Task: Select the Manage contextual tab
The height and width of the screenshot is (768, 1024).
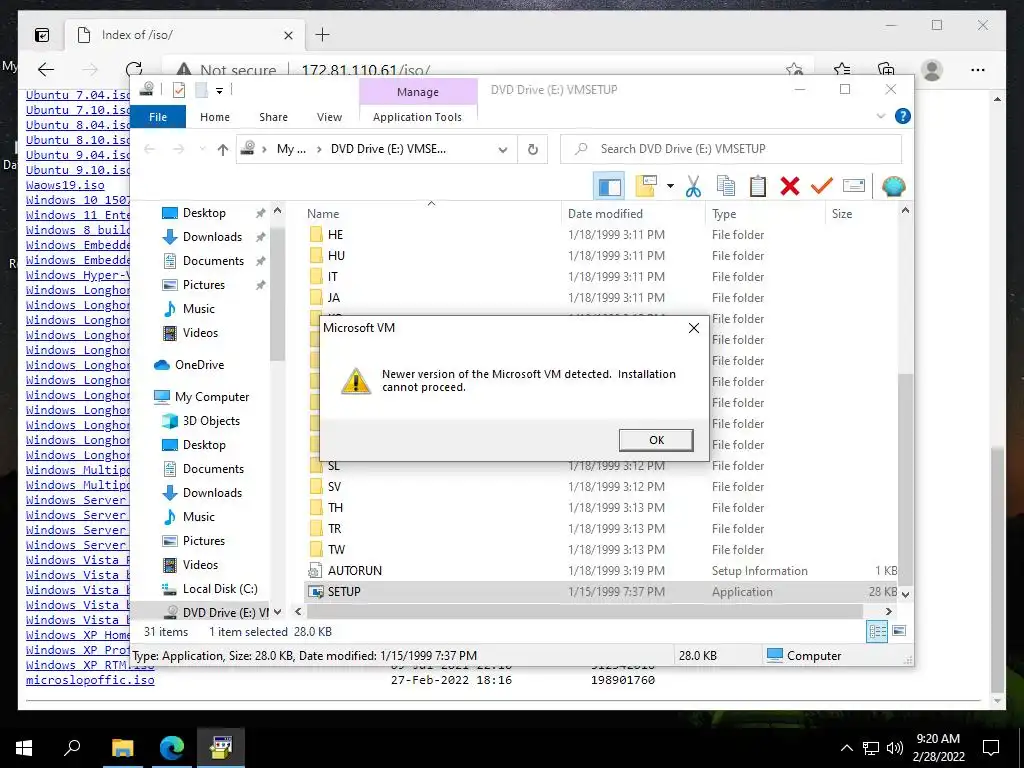Action: (418, 92)
